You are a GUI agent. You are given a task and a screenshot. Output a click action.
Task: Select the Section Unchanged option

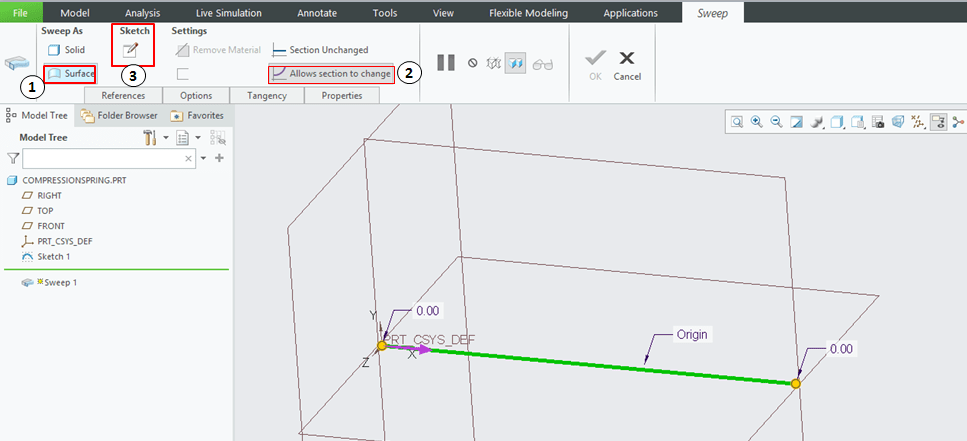pos(320,50)
